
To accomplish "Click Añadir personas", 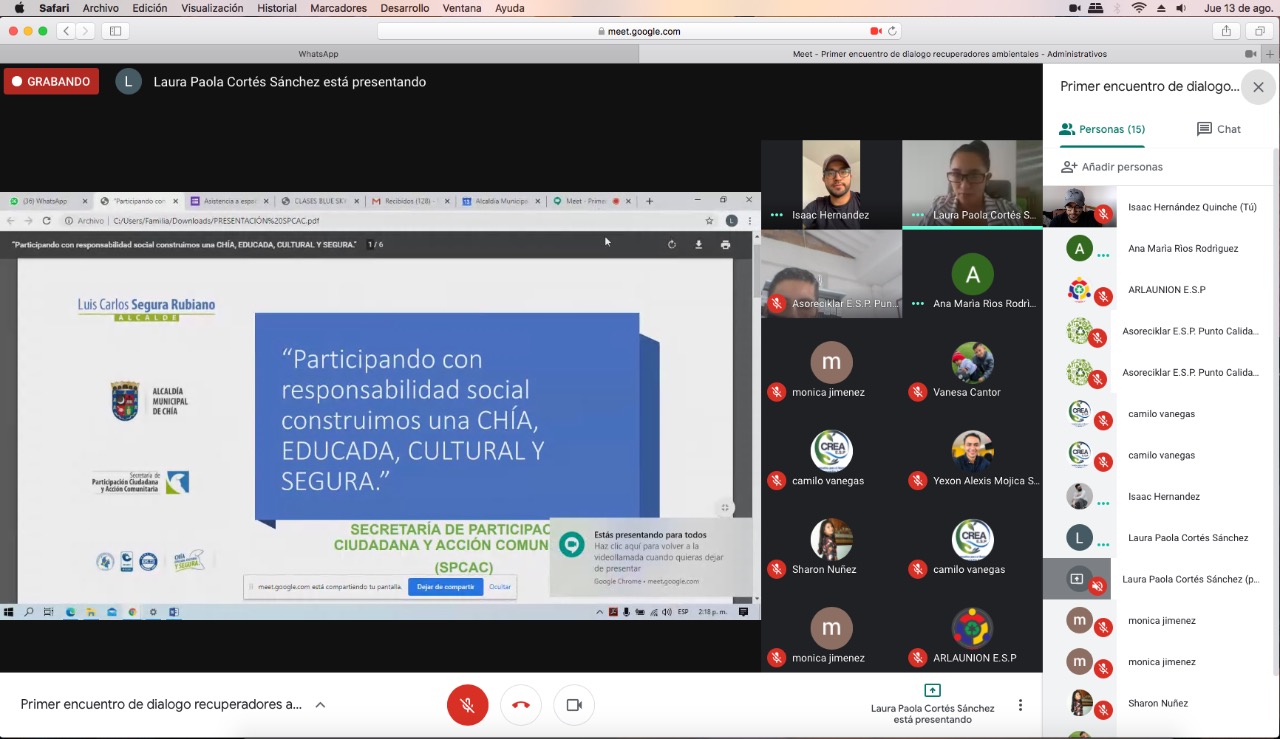I will (x=1112, y=167).
